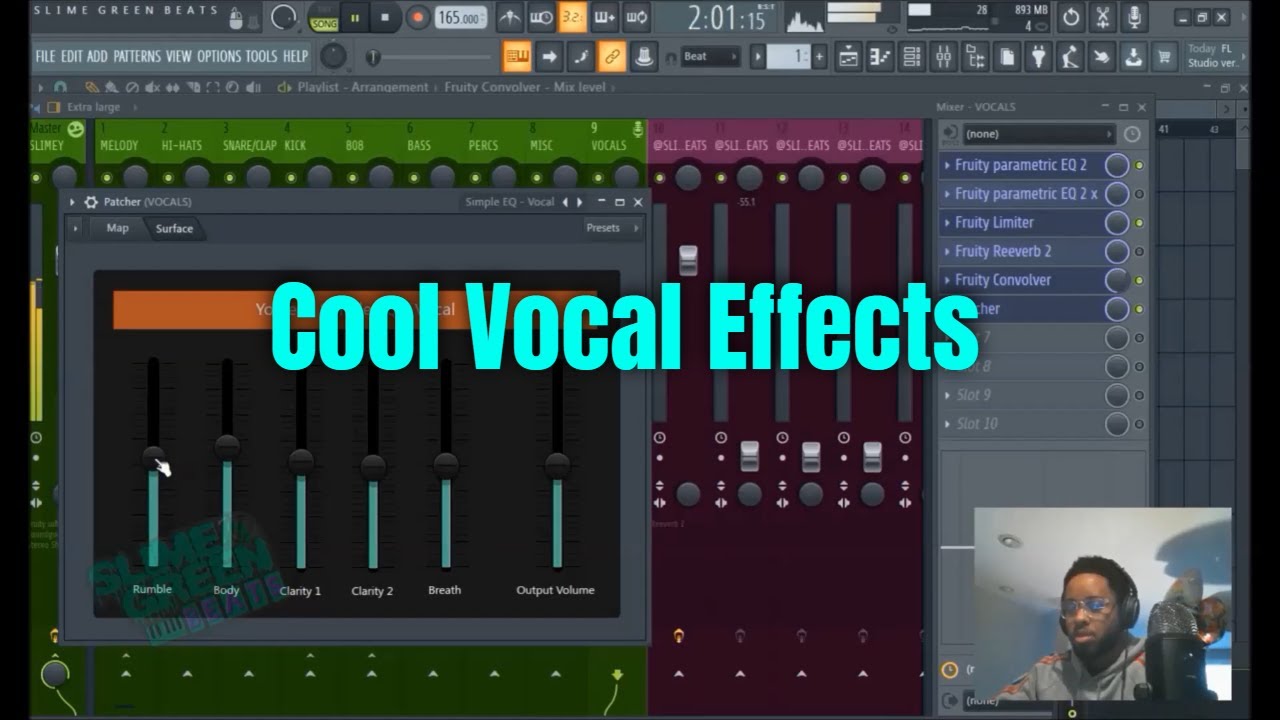This screenshot has width=1280, height=720.
Task: Disable the Fruity Convolver effect
Action: [x=1139, y=281]
